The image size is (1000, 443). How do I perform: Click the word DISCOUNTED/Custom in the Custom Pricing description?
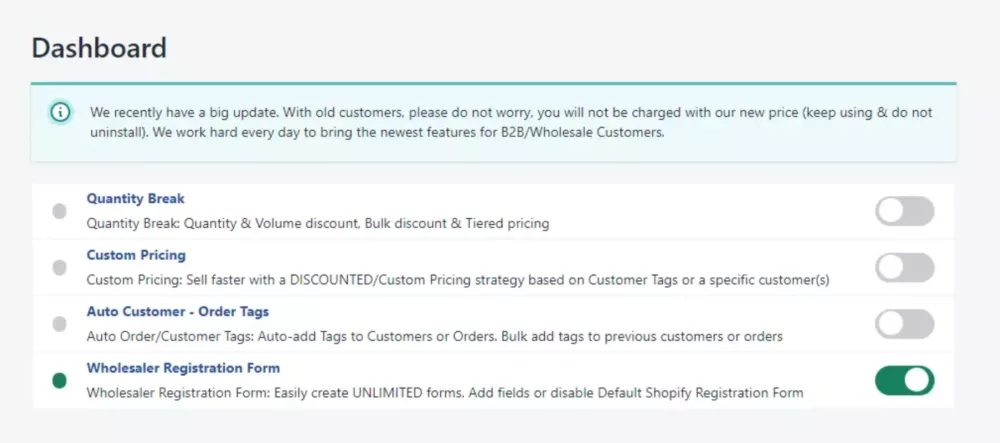[344, 280]
